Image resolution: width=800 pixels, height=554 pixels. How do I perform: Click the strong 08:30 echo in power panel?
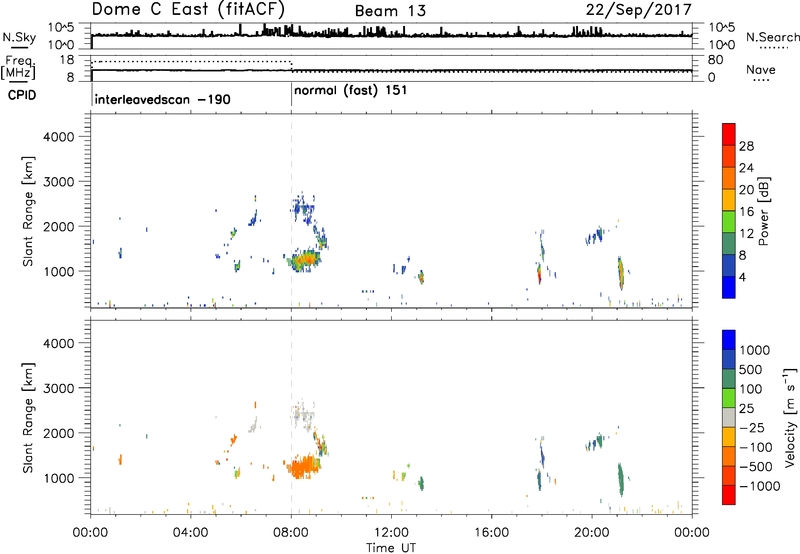click(305, 260)
